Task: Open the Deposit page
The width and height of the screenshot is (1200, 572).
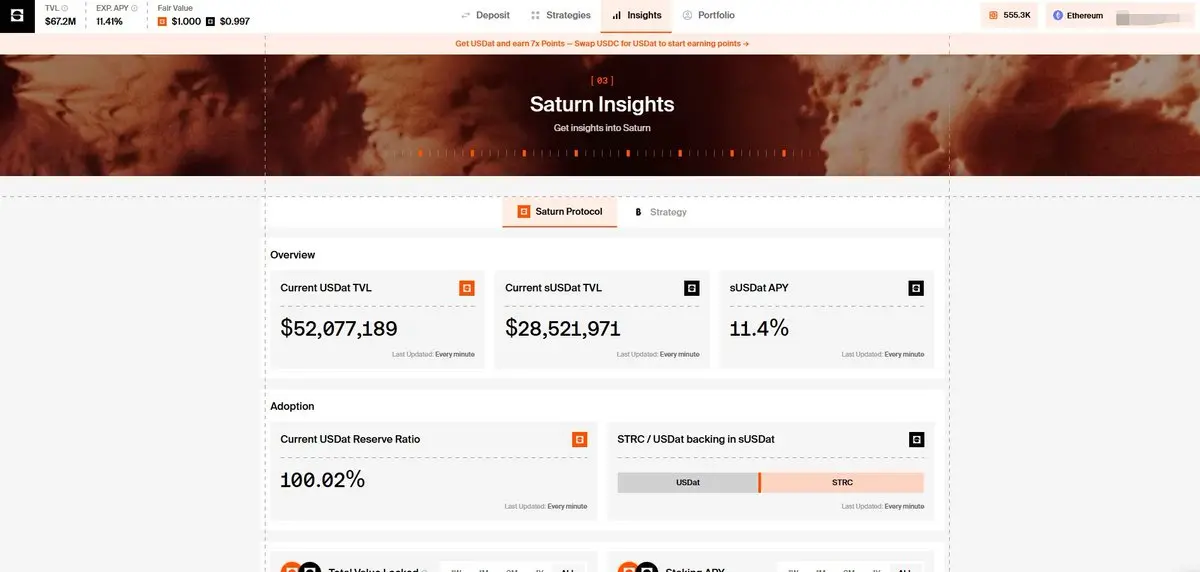Action: coord(486,16)
